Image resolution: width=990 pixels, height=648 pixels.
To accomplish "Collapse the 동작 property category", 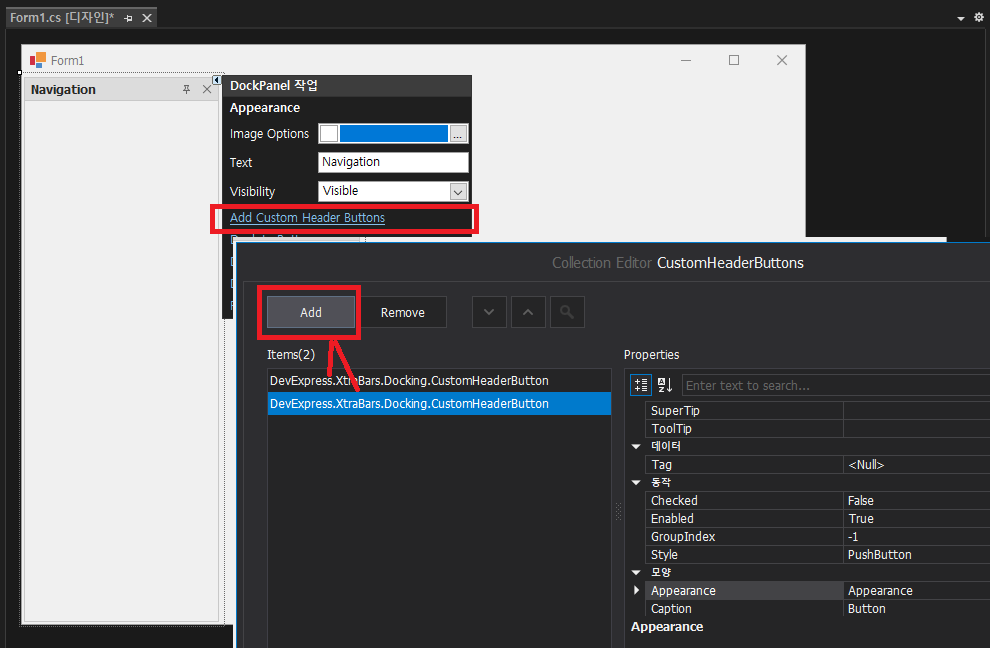I will [636, 483].
